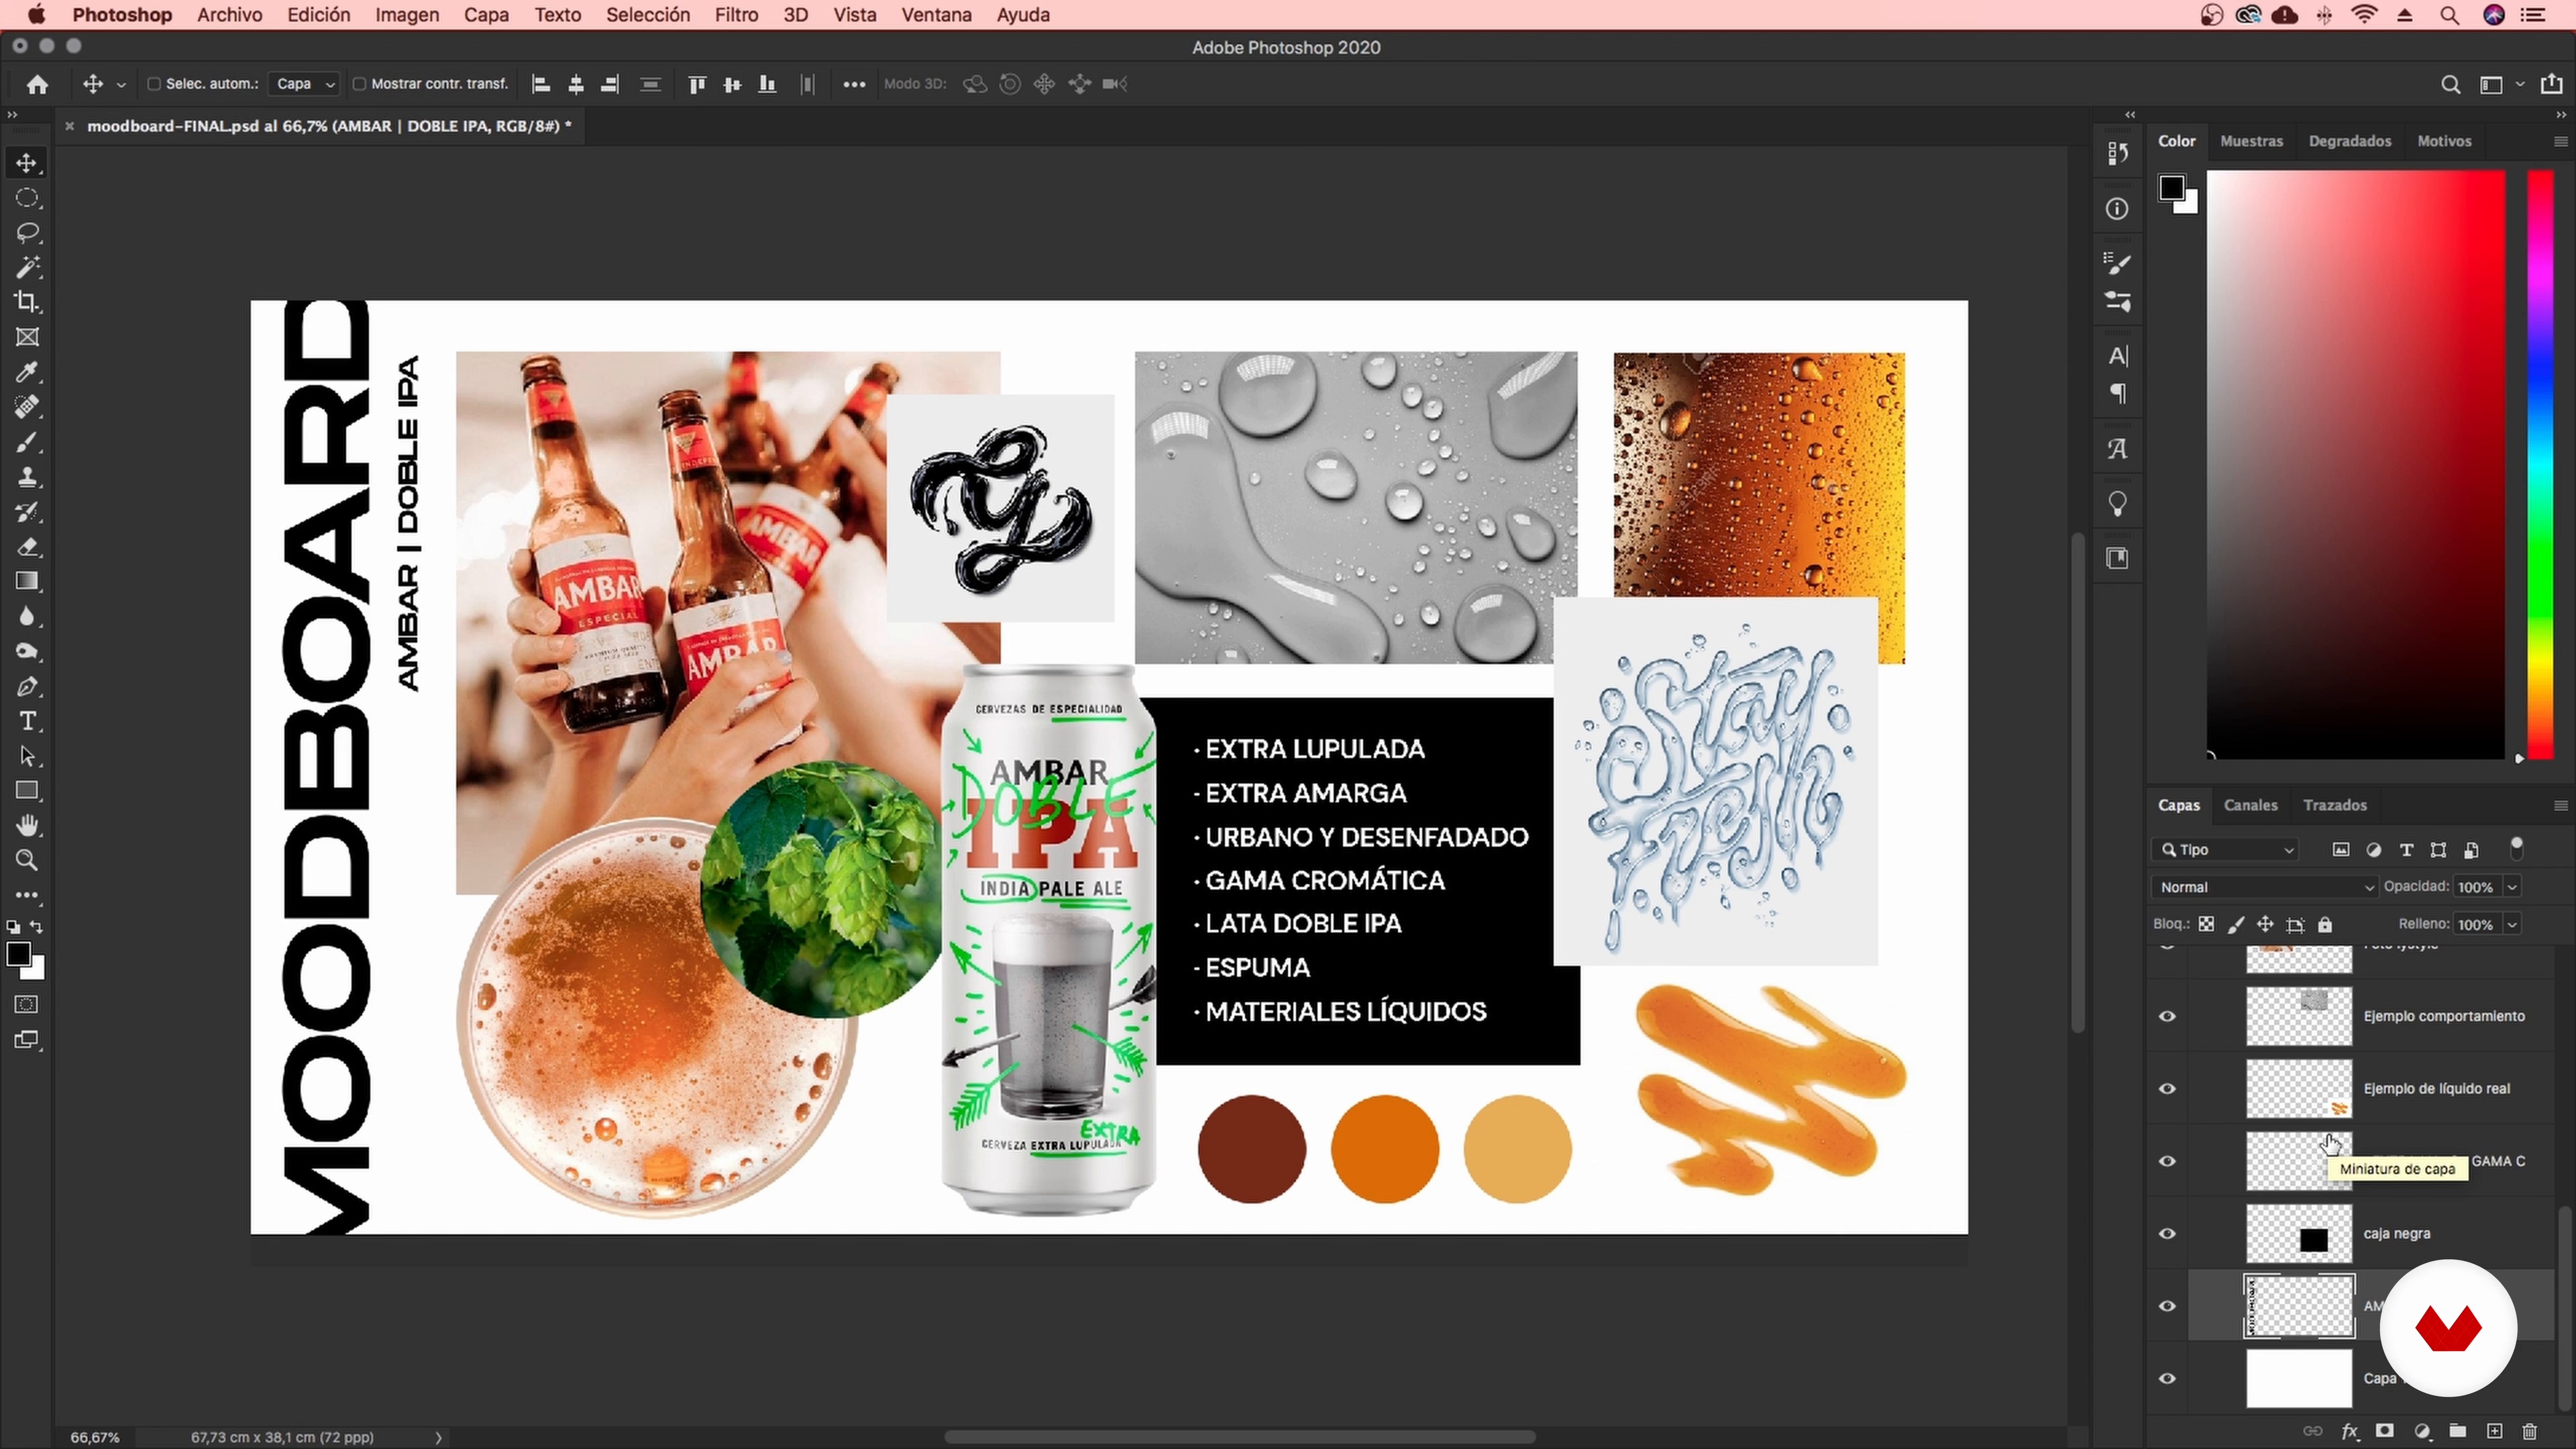The width and height of the screenshot is (2576, 1449).
Task: Select the Zoom tool
Action: pos(27,860)
